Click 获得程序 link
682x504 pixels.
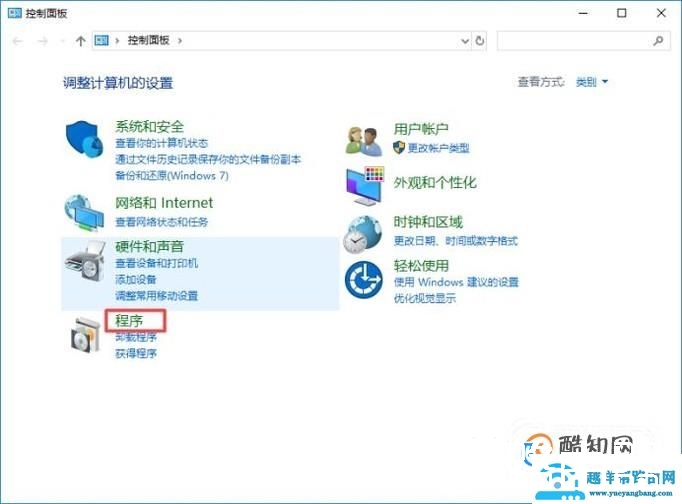pos(135,354)
